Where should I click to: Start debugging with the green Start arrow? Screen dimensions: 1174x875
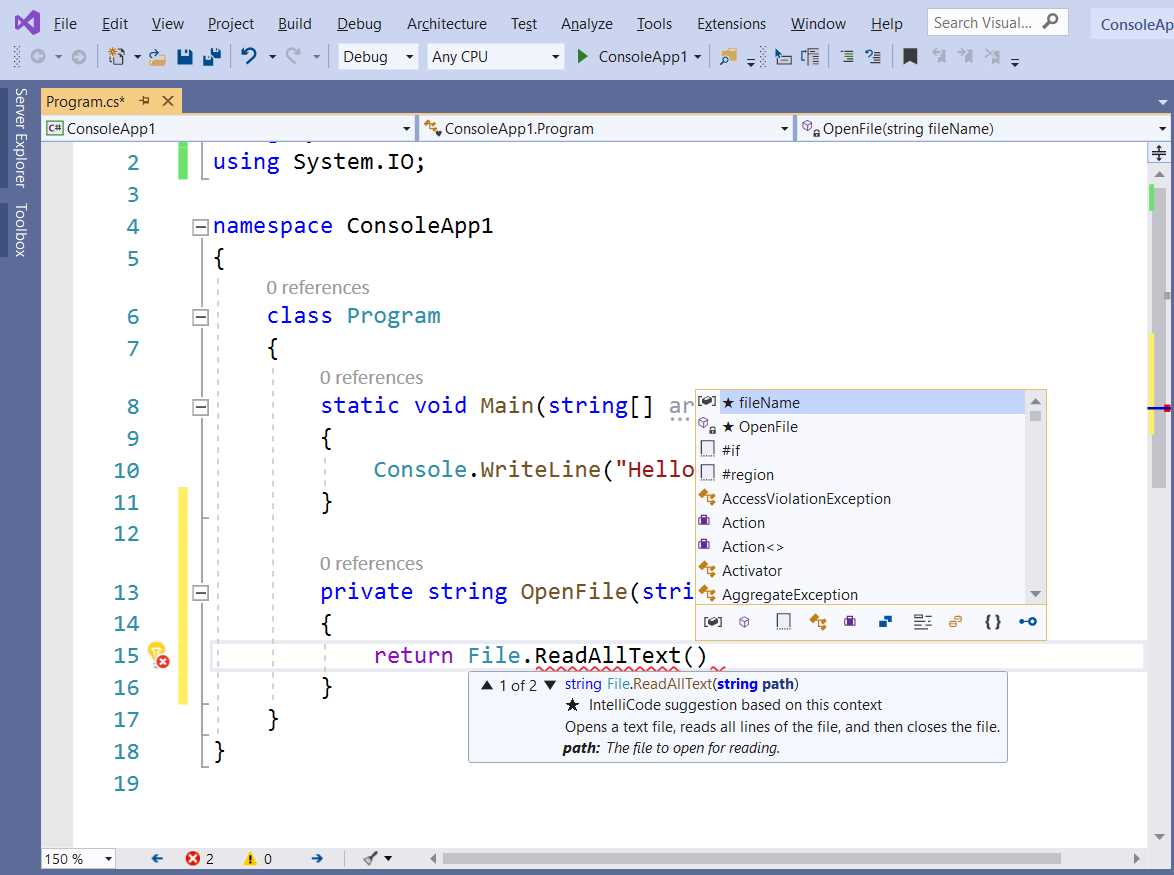(x=583, y=57)
